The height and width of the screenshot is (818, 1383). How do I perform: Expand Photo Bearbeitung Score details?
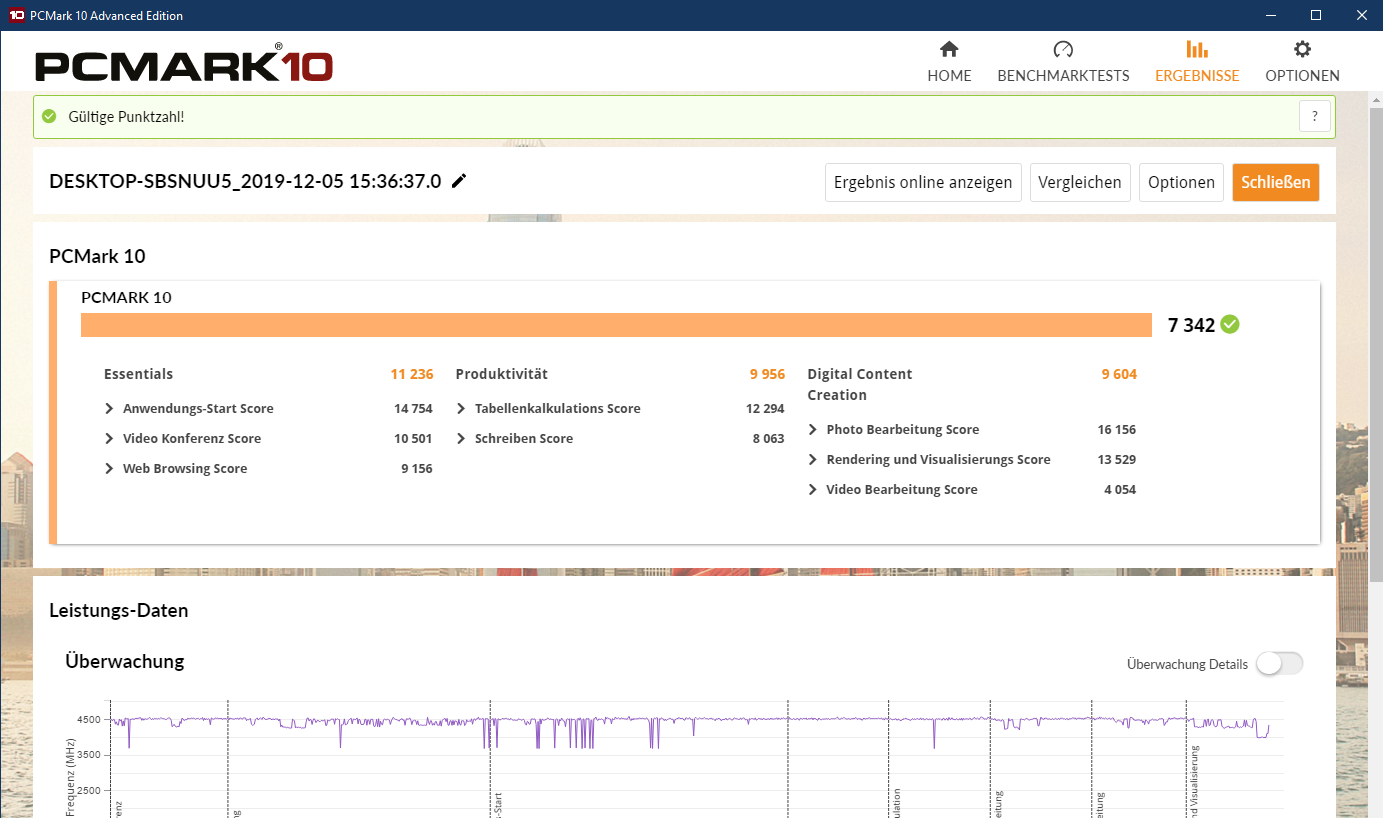813,430
